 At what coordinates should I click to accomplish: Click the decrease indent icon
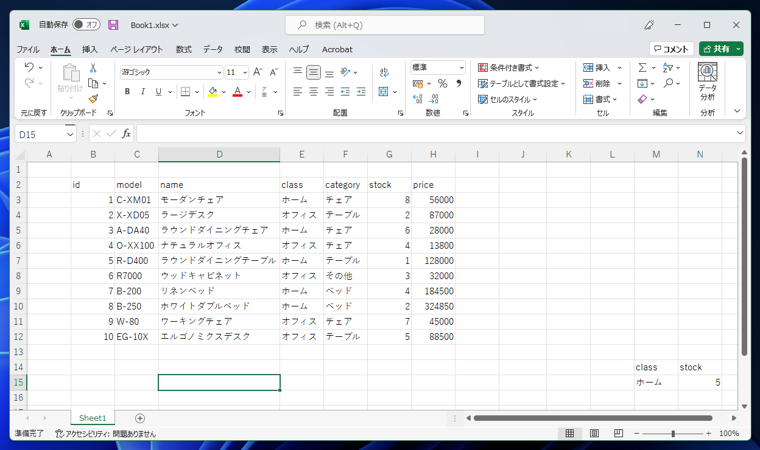tap(345, 92)
